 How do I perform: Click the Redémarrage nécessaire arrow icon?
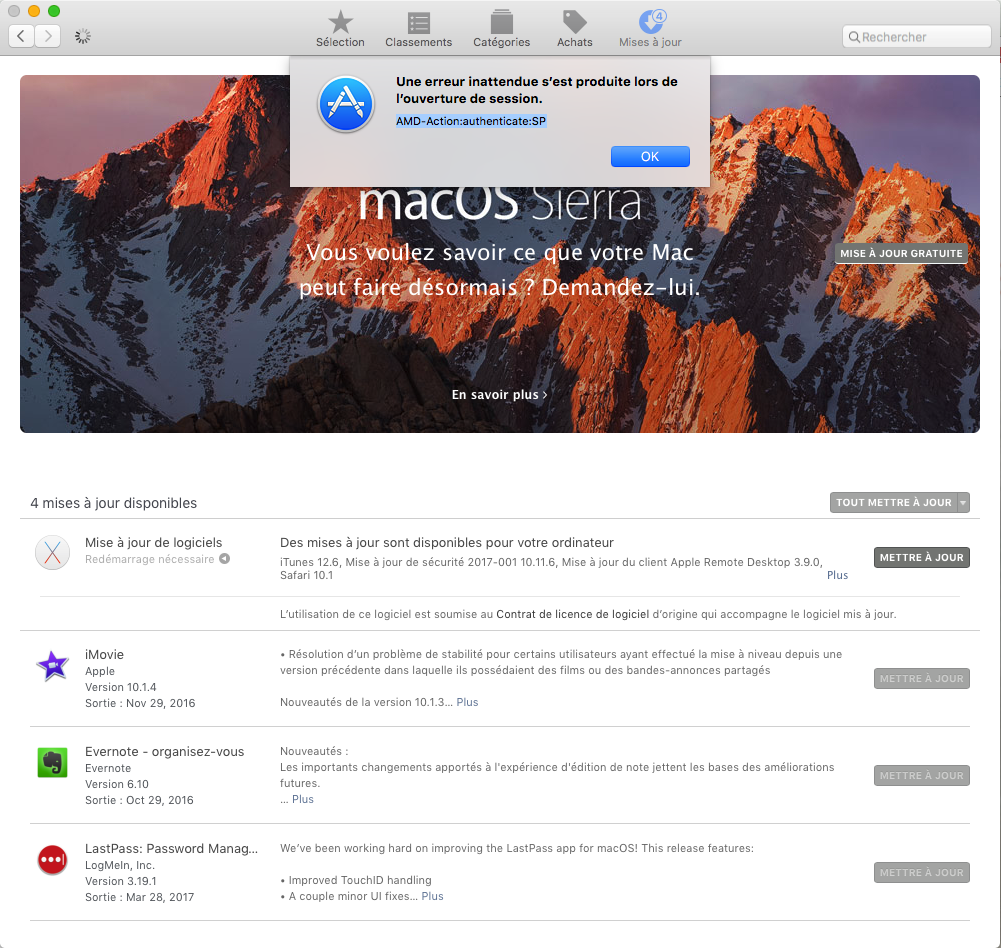(x=225, y=559)
